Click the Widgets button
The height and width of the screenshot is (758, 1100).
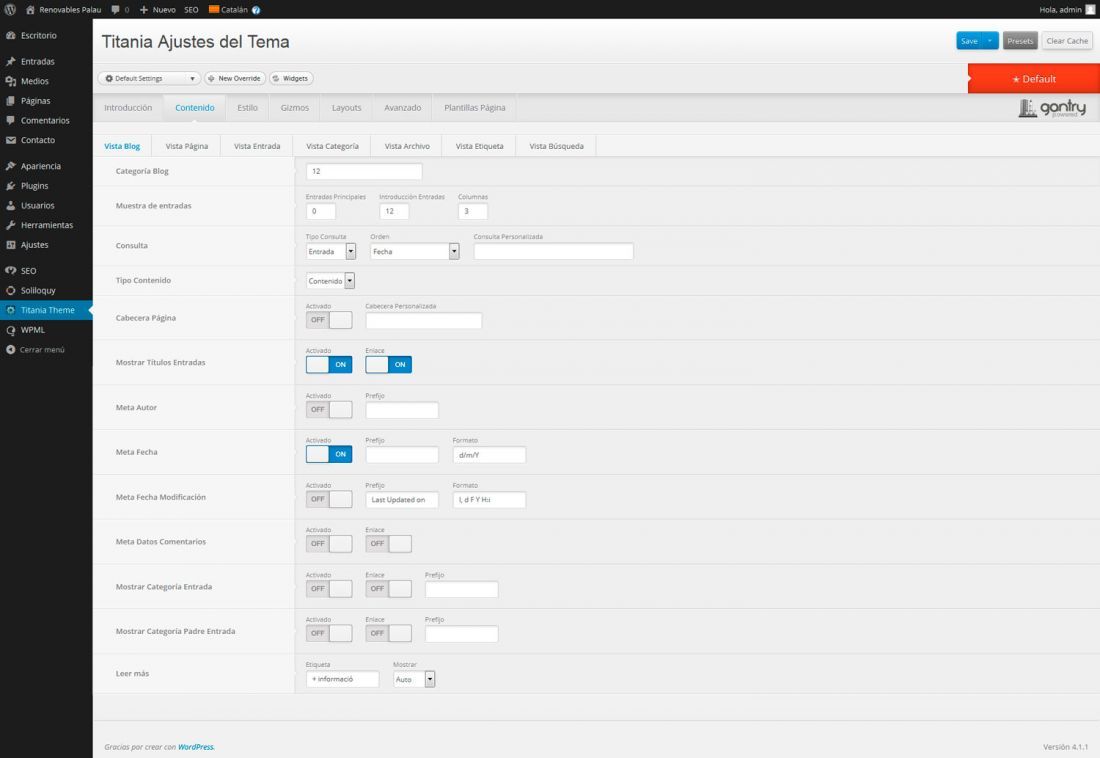tap(291, 79)
